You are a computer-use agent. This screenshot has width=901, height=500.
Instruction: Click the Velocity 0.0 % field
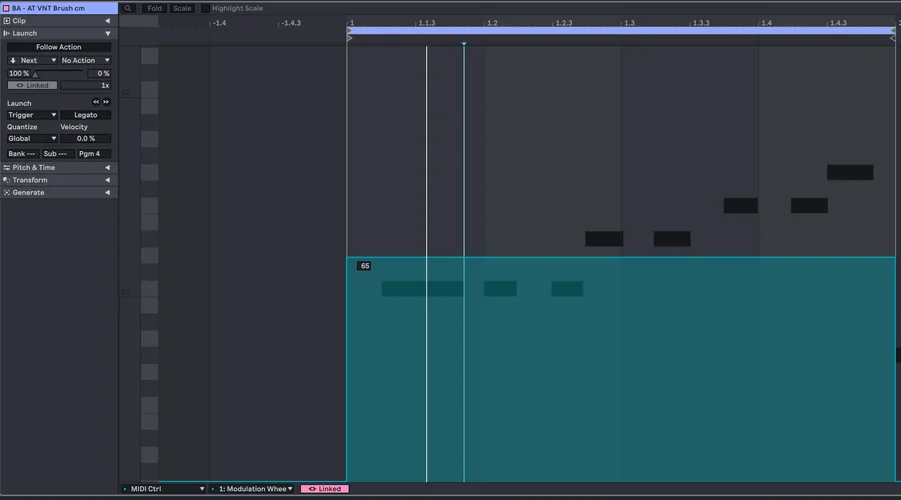click(86, 139)
